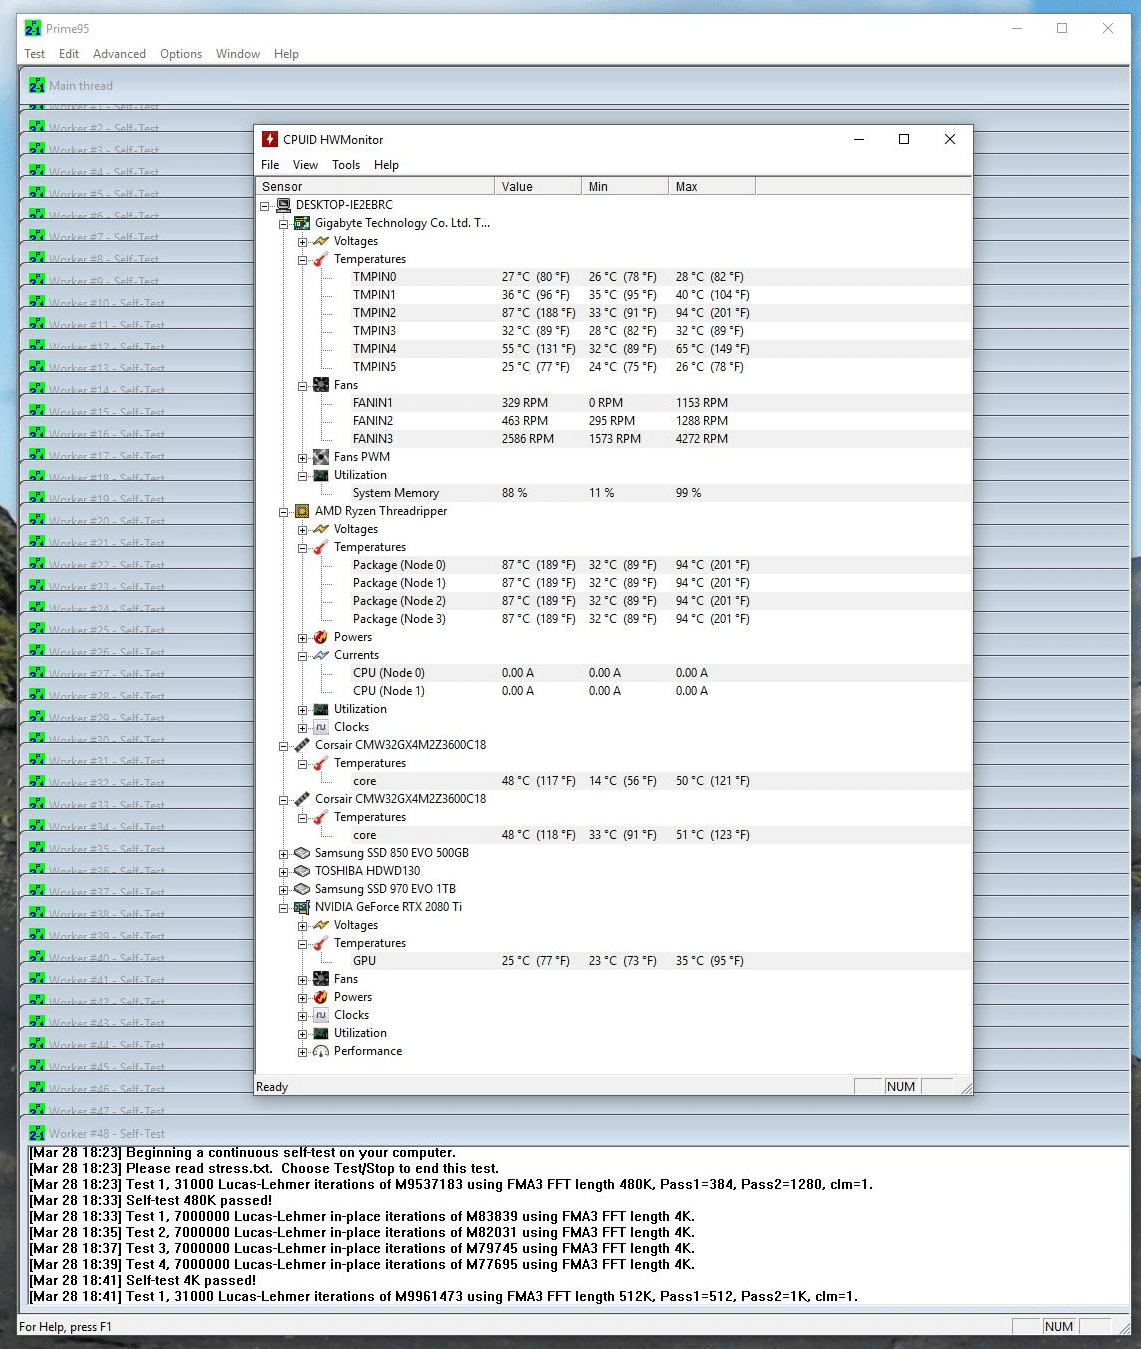Image resolution: width=1141 pixels, height=1349 pixels.
Task: Click the HWMonitor resize grip corner
Action: coord(966,1088)
